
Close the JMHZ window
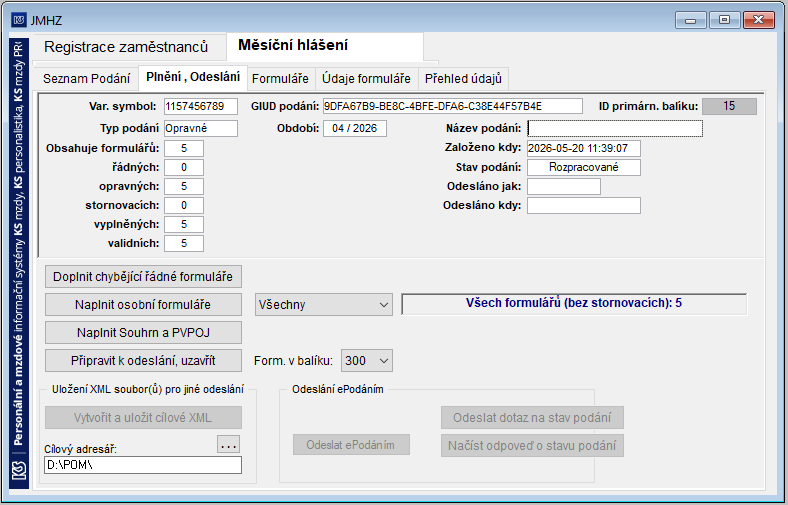point(758,20)
